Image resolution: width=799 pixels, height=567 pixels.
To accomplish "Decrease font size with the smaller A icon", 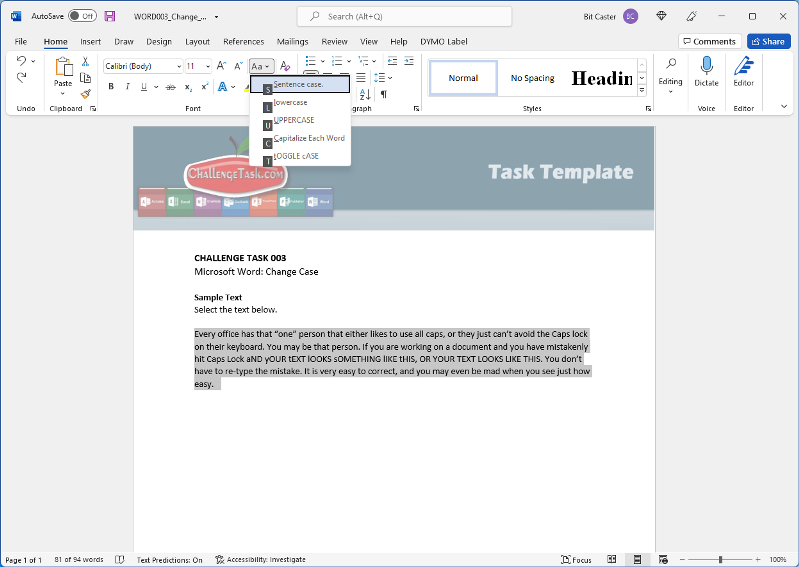I will point(238,66).
